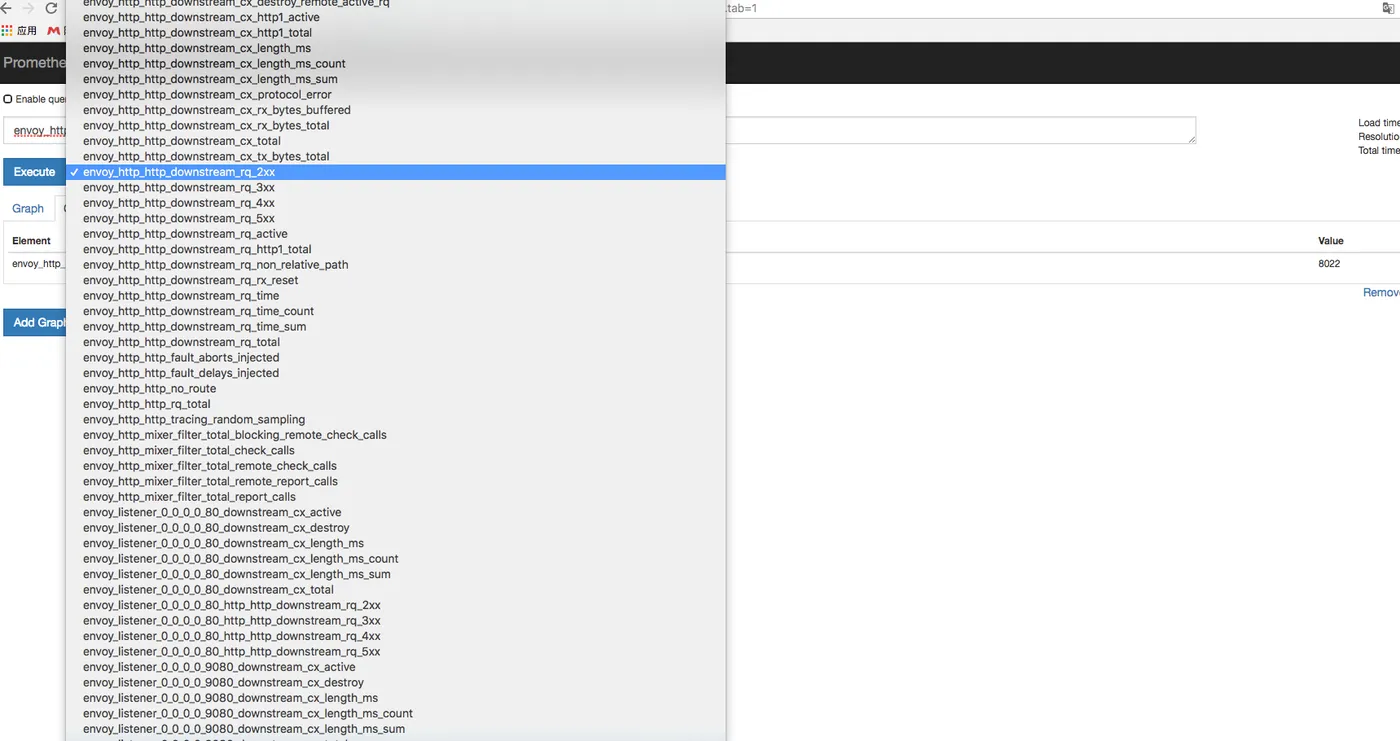Screen dimensions: 1400x741
Task: Choose envoy_listener_0_0_0_0_9080_downstream_cx_active
Action: pyautogui.click(x=396, y=668)
